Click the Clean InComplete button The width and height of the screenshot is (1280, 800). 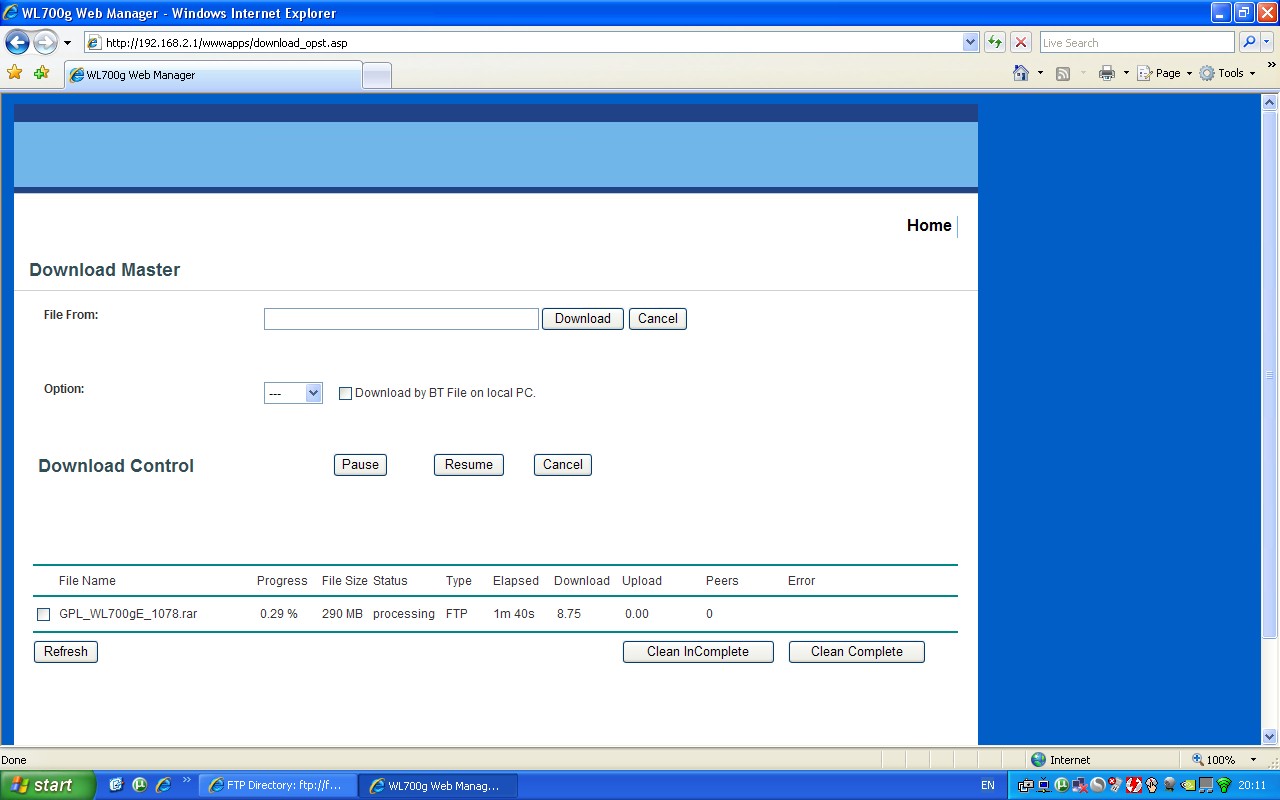(x=698, y=652)
